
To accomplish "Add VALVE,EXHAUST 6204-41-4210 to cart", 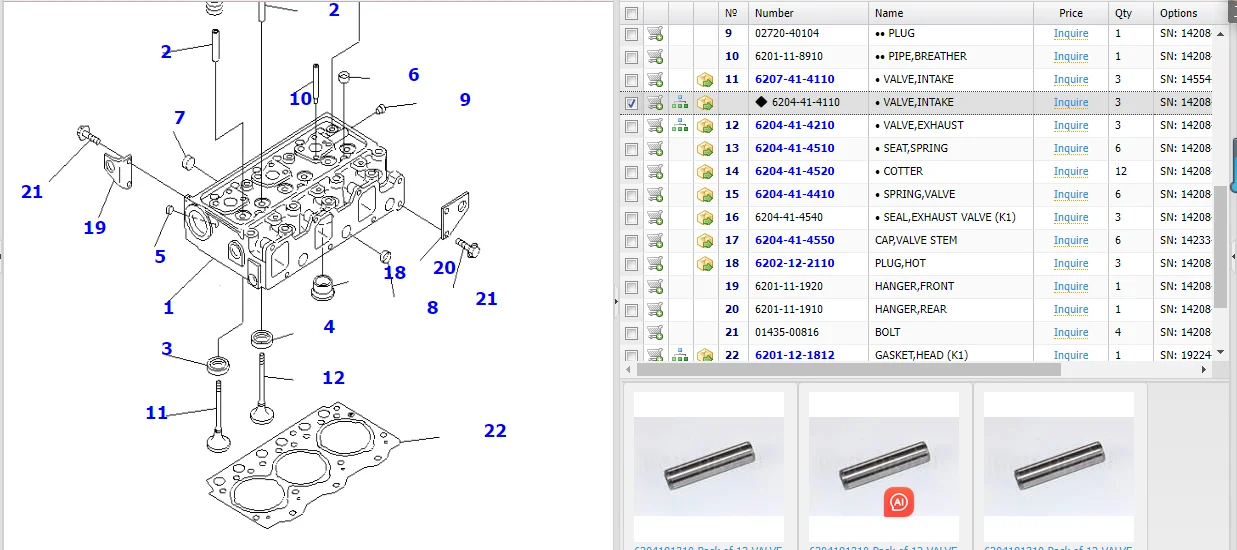I will pyautogui.click(x=655, y=126).
